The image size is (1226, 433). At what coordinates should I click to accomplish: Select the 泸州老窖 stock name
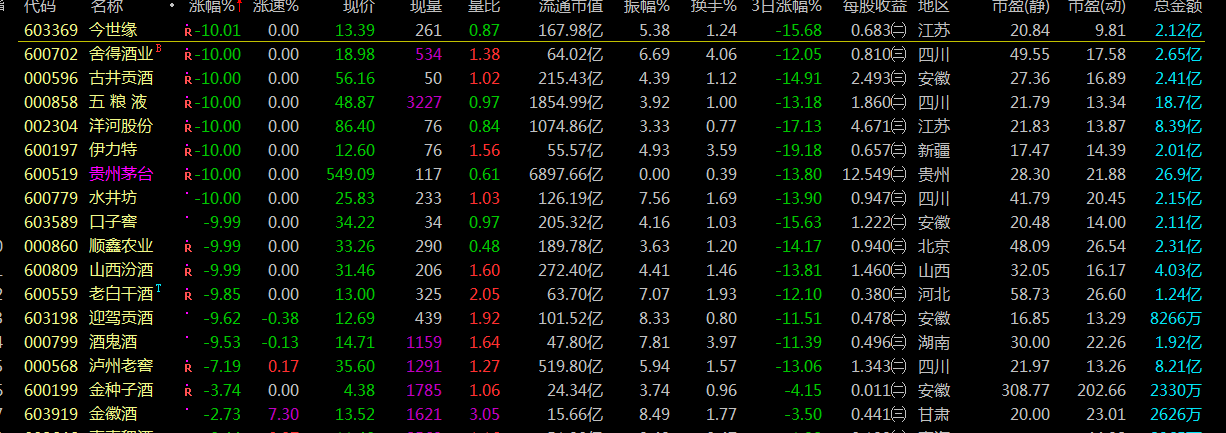121,366
